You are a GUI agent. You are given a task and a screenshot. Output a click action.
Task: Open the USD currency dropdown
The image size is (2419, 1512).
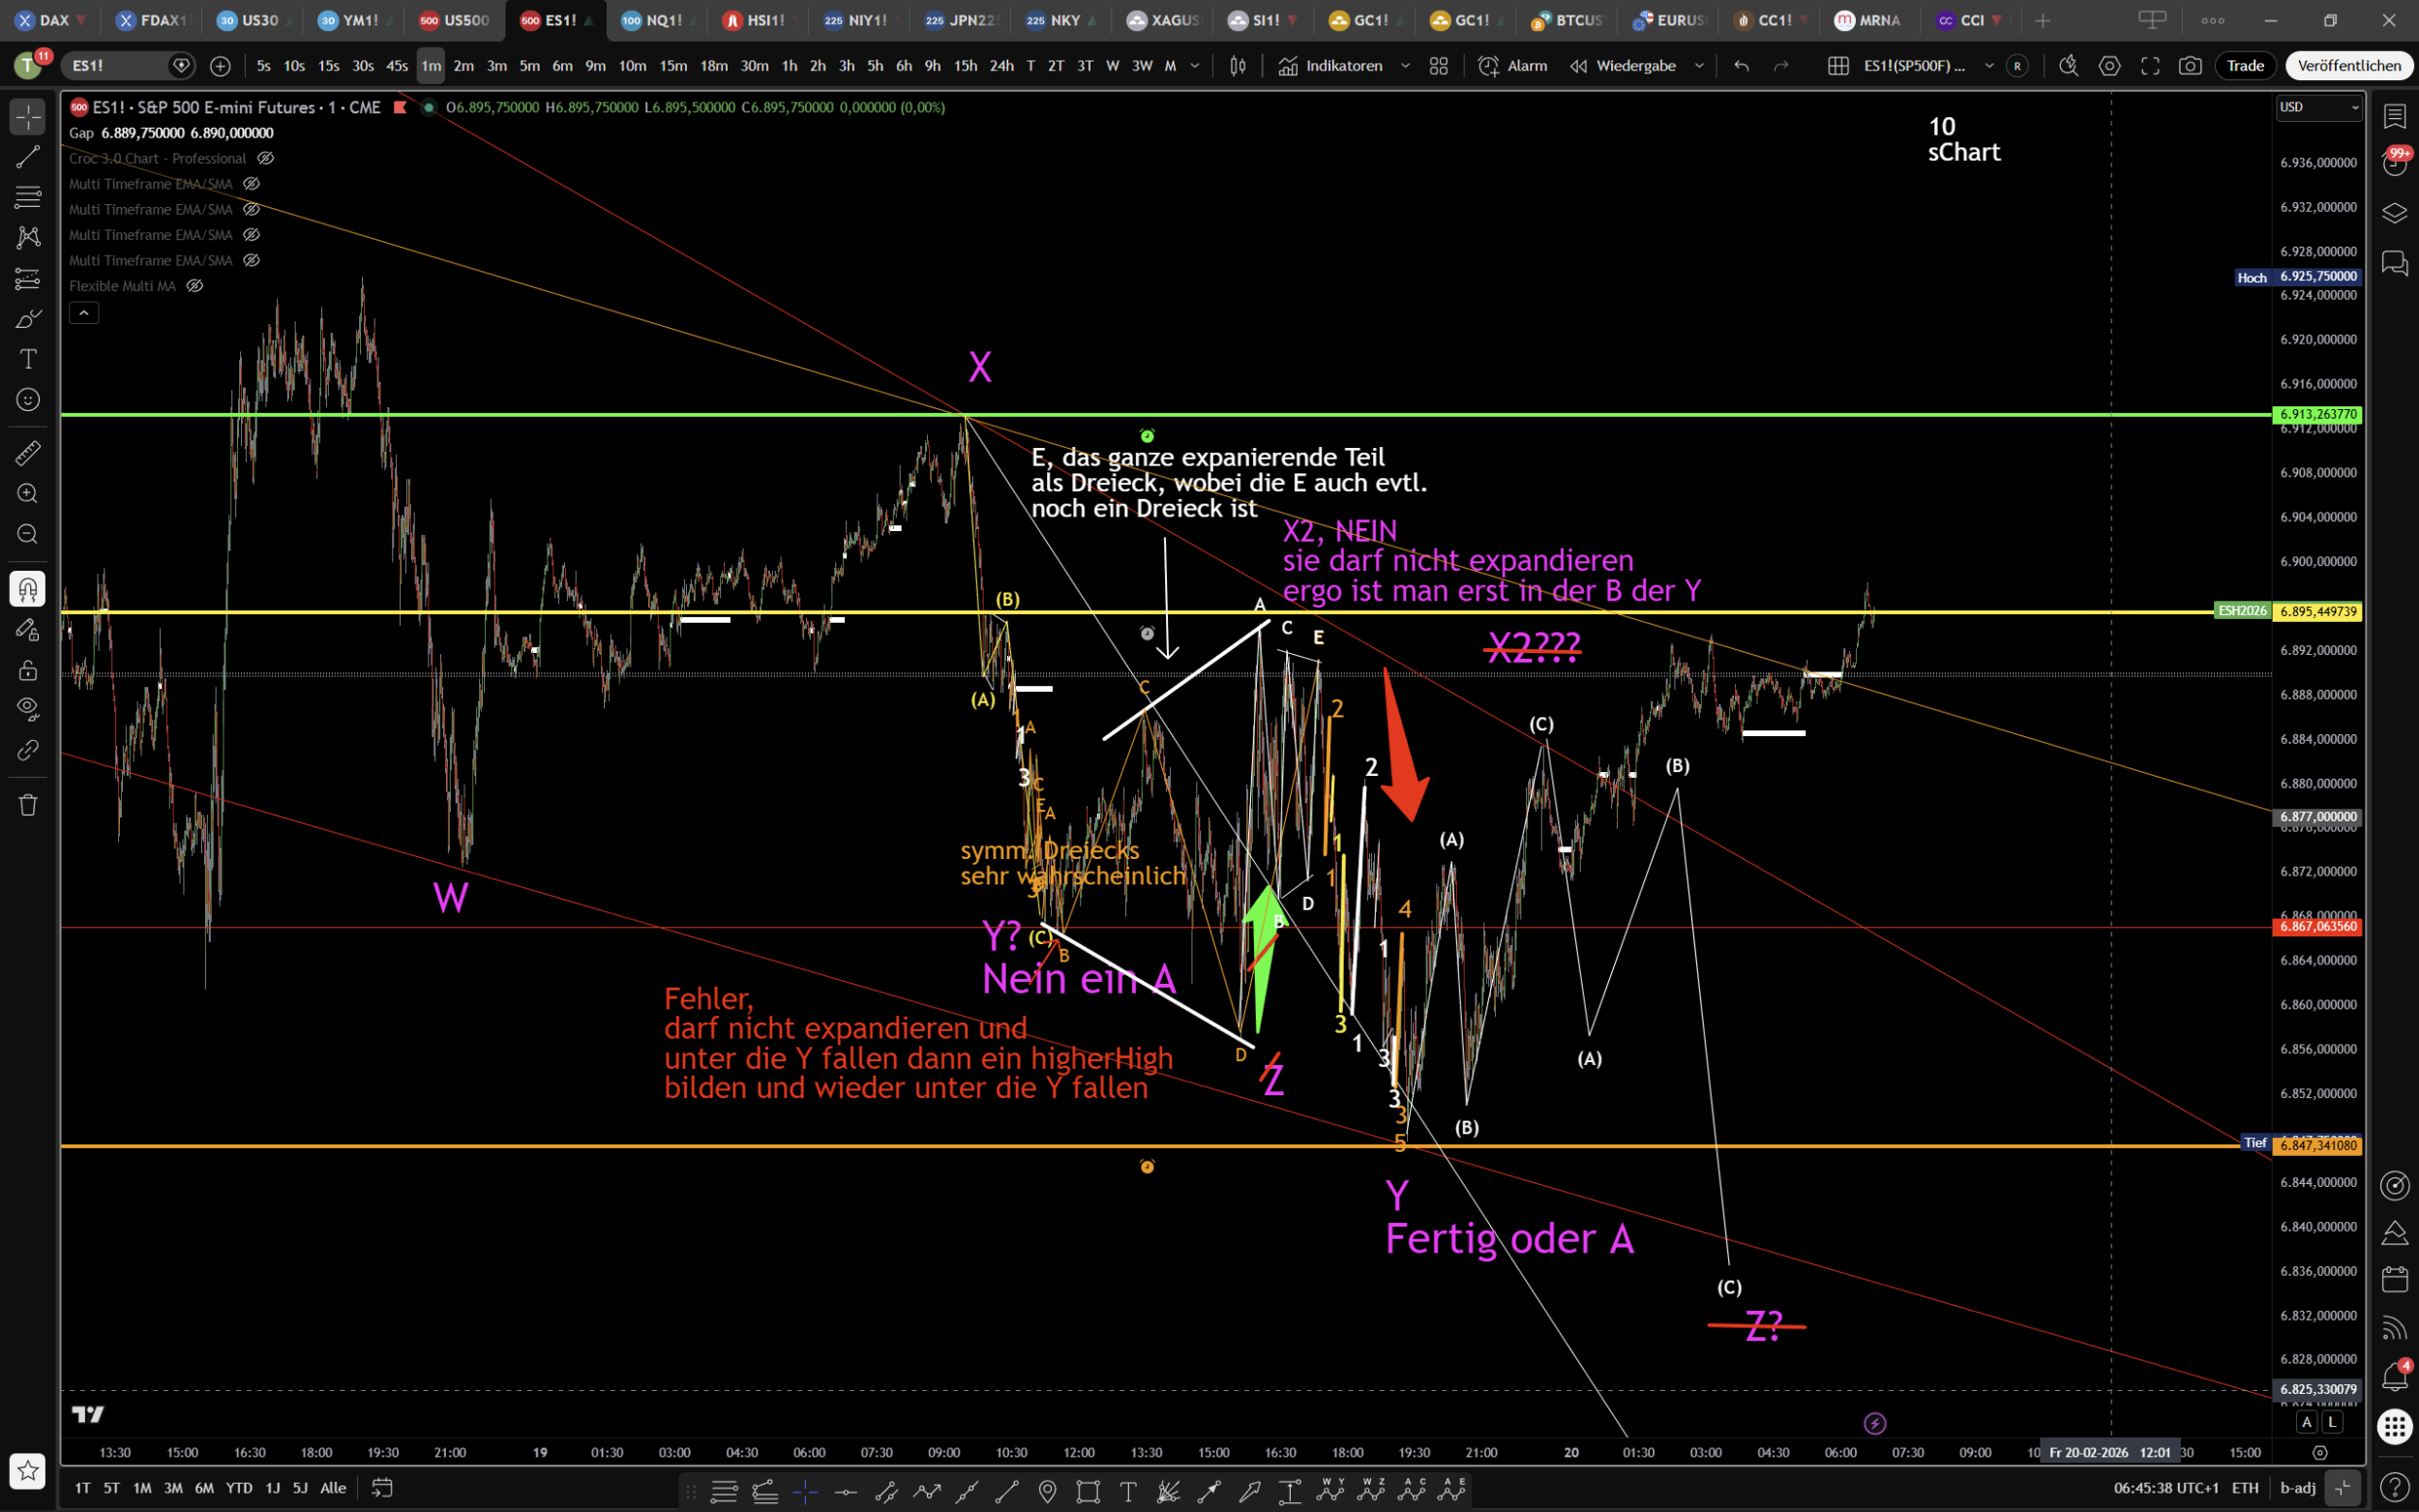coord(2318,107)
